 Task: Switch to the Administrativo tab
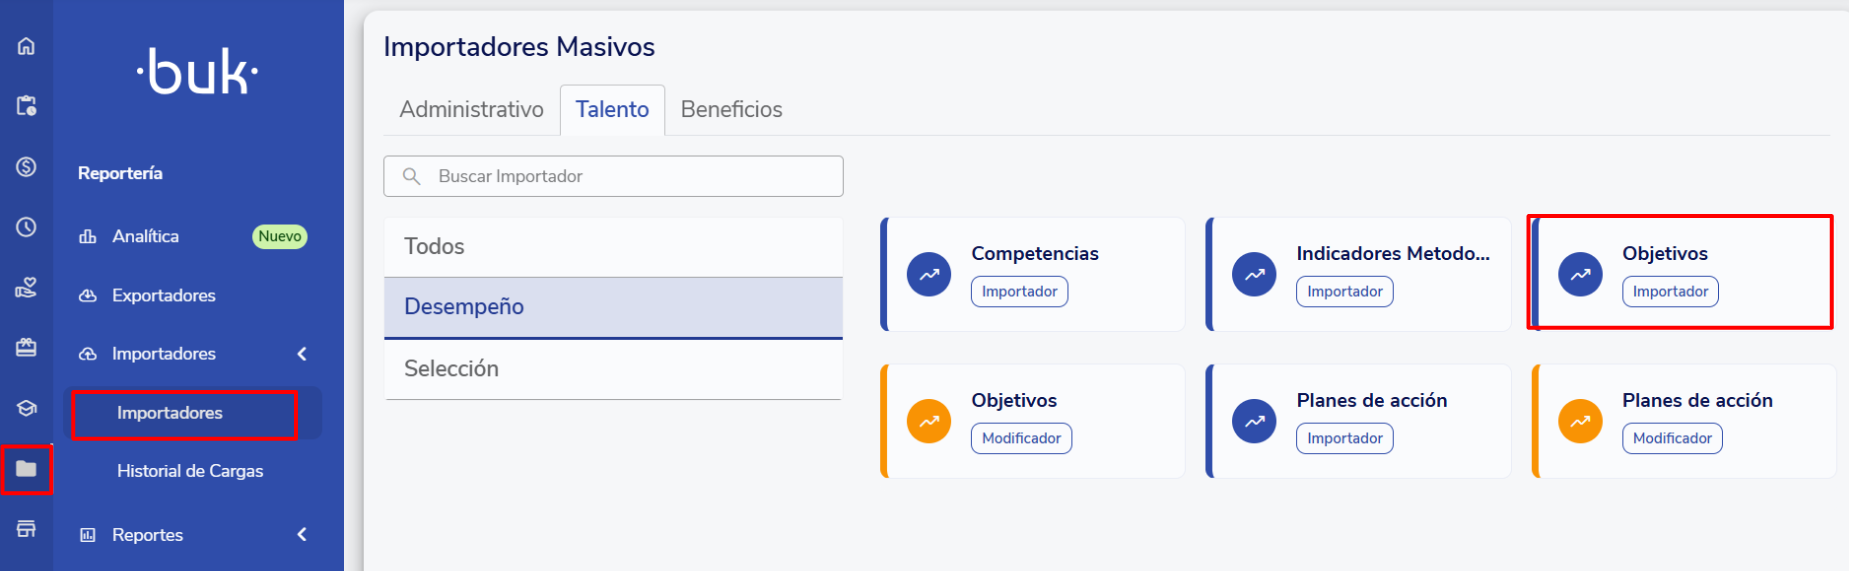tap(471, 110)
